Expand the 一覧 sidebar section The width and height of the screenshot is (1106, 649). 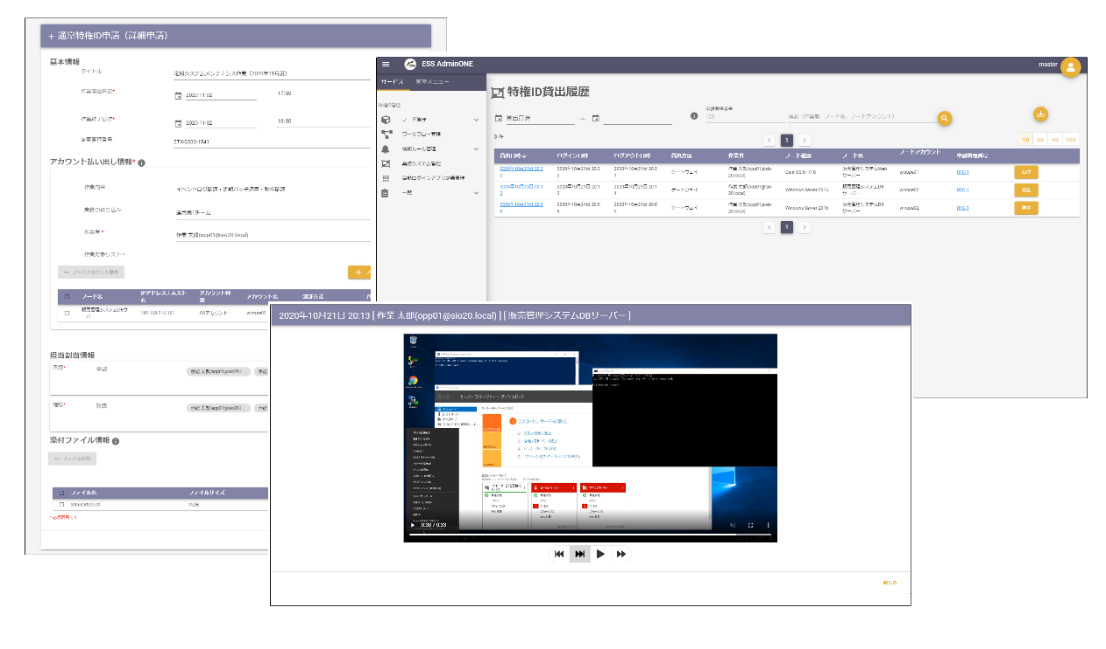[476, 192]
